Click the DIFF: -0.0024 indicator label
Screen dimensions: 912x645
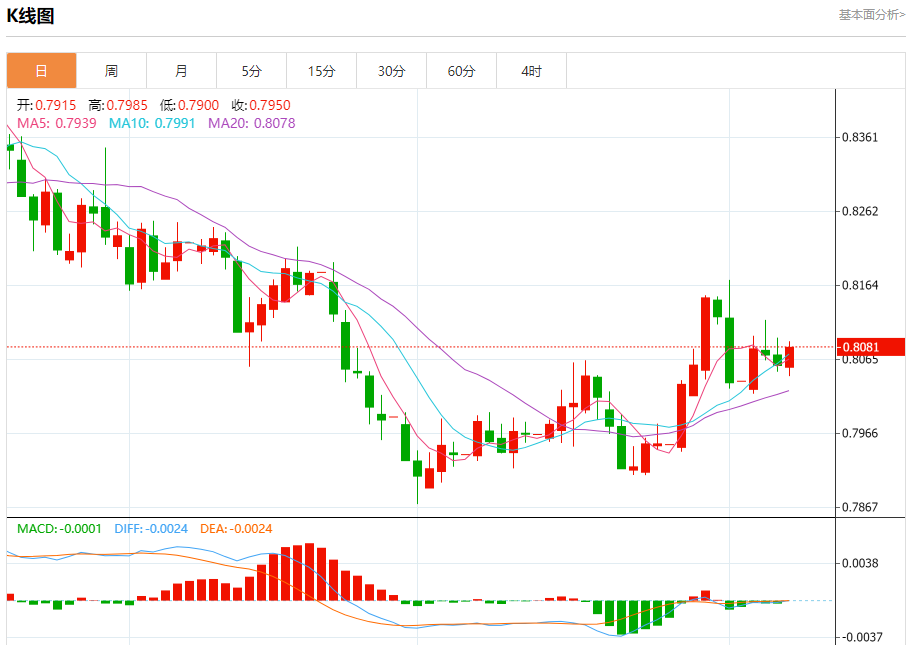tap(151, 529)
